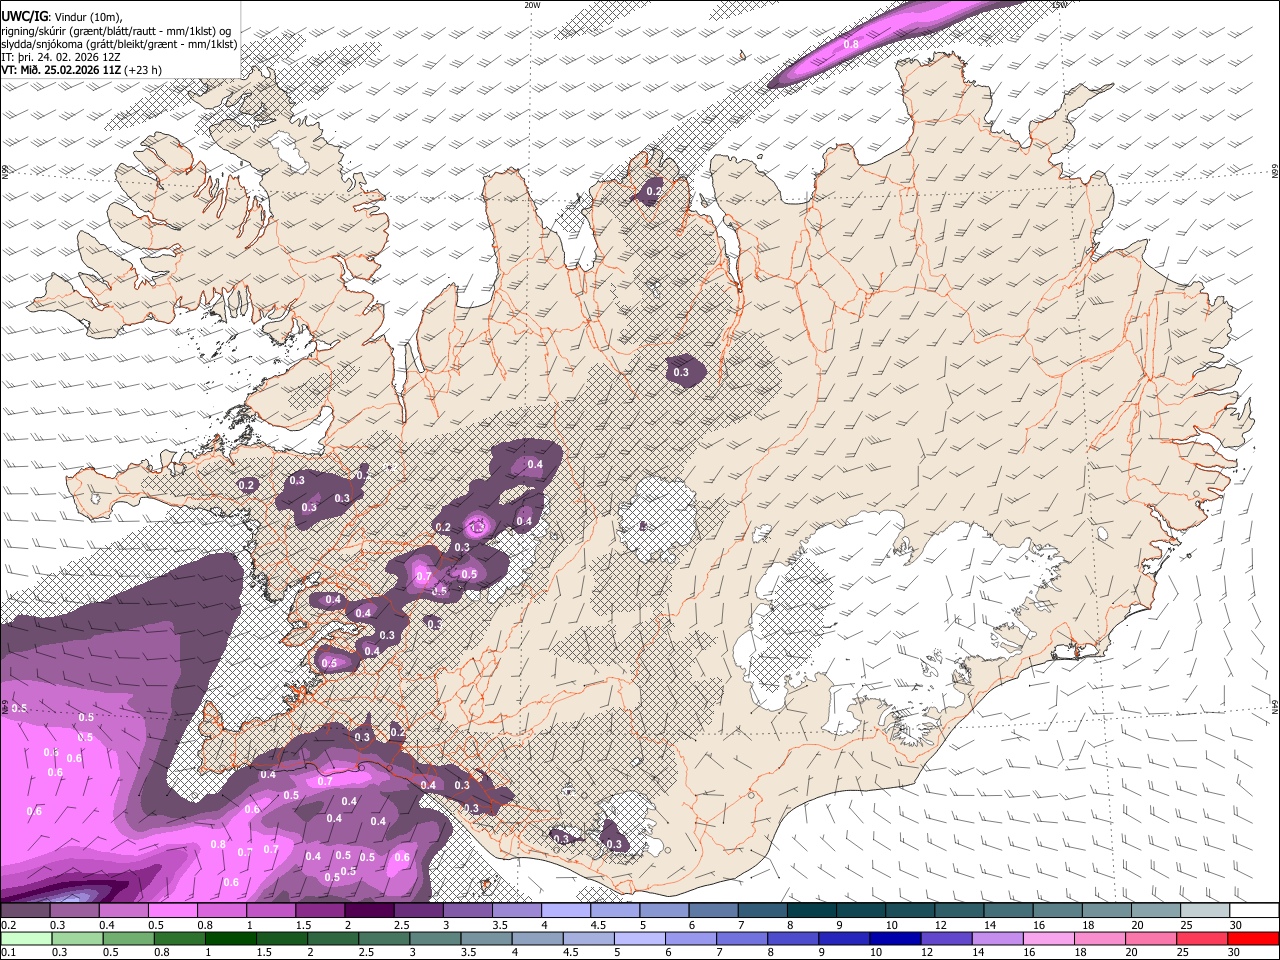Select the grey-blue 3.5–4 lower legend swatch
1280x960 pixels.
[487, 938]
